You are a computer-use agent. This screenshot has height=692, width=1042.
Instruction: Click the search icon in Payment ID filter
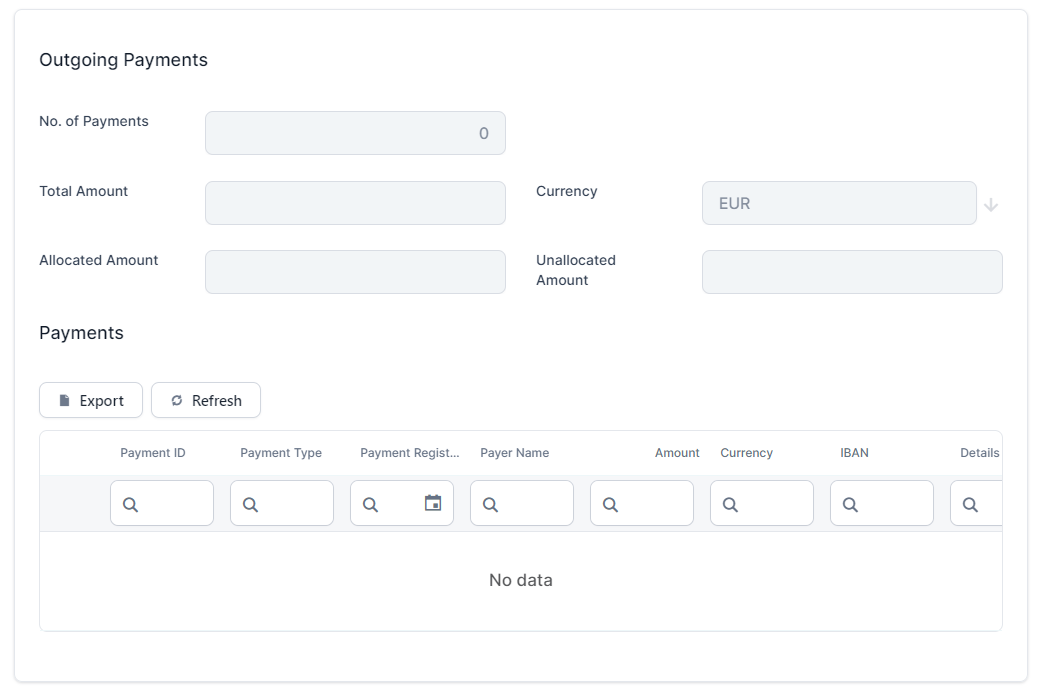point(131,504)
